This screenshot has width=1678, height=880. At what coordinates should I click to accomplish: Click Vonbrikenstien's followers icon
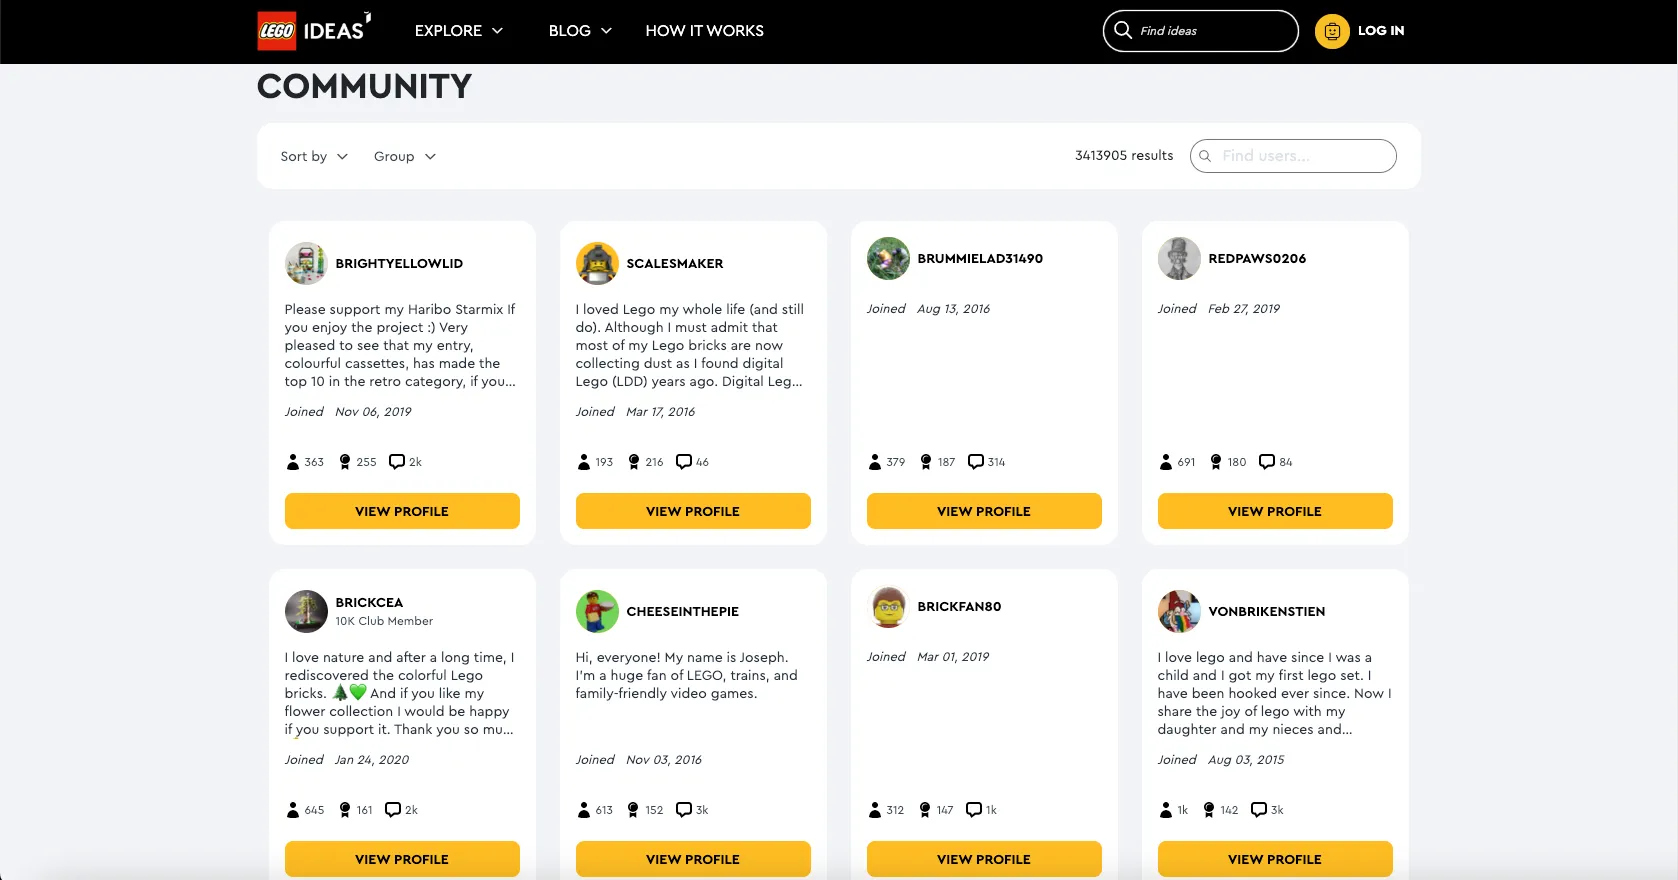point(1166,810)
